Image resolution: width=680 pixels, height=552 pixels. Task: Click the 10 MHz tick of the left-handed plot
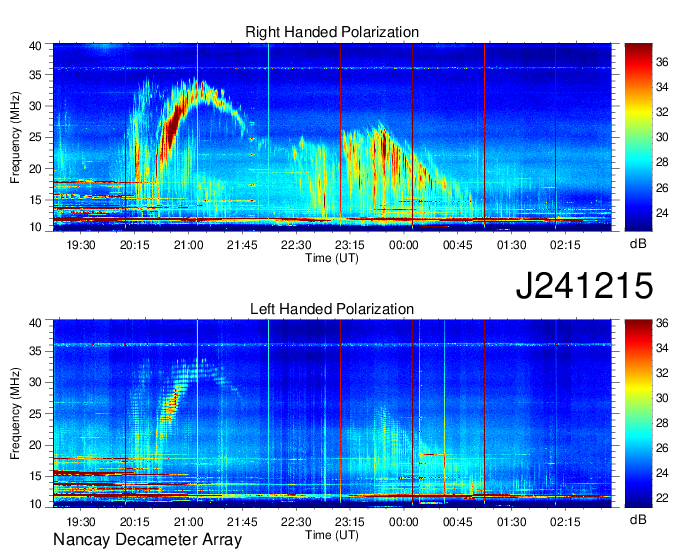pos(36,504)
